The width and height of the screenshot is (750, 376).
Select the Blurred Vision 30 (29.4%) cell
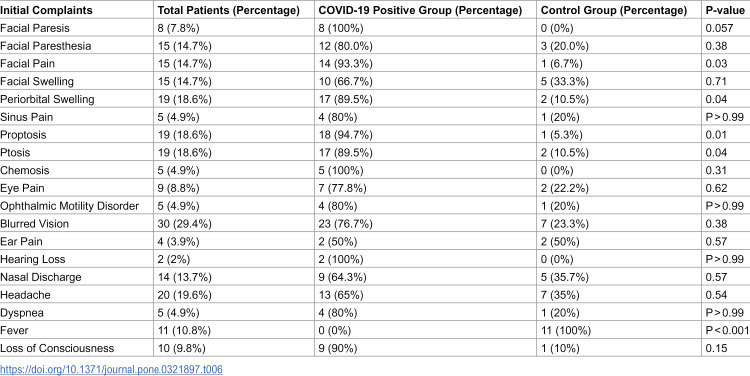click(185, 223)
